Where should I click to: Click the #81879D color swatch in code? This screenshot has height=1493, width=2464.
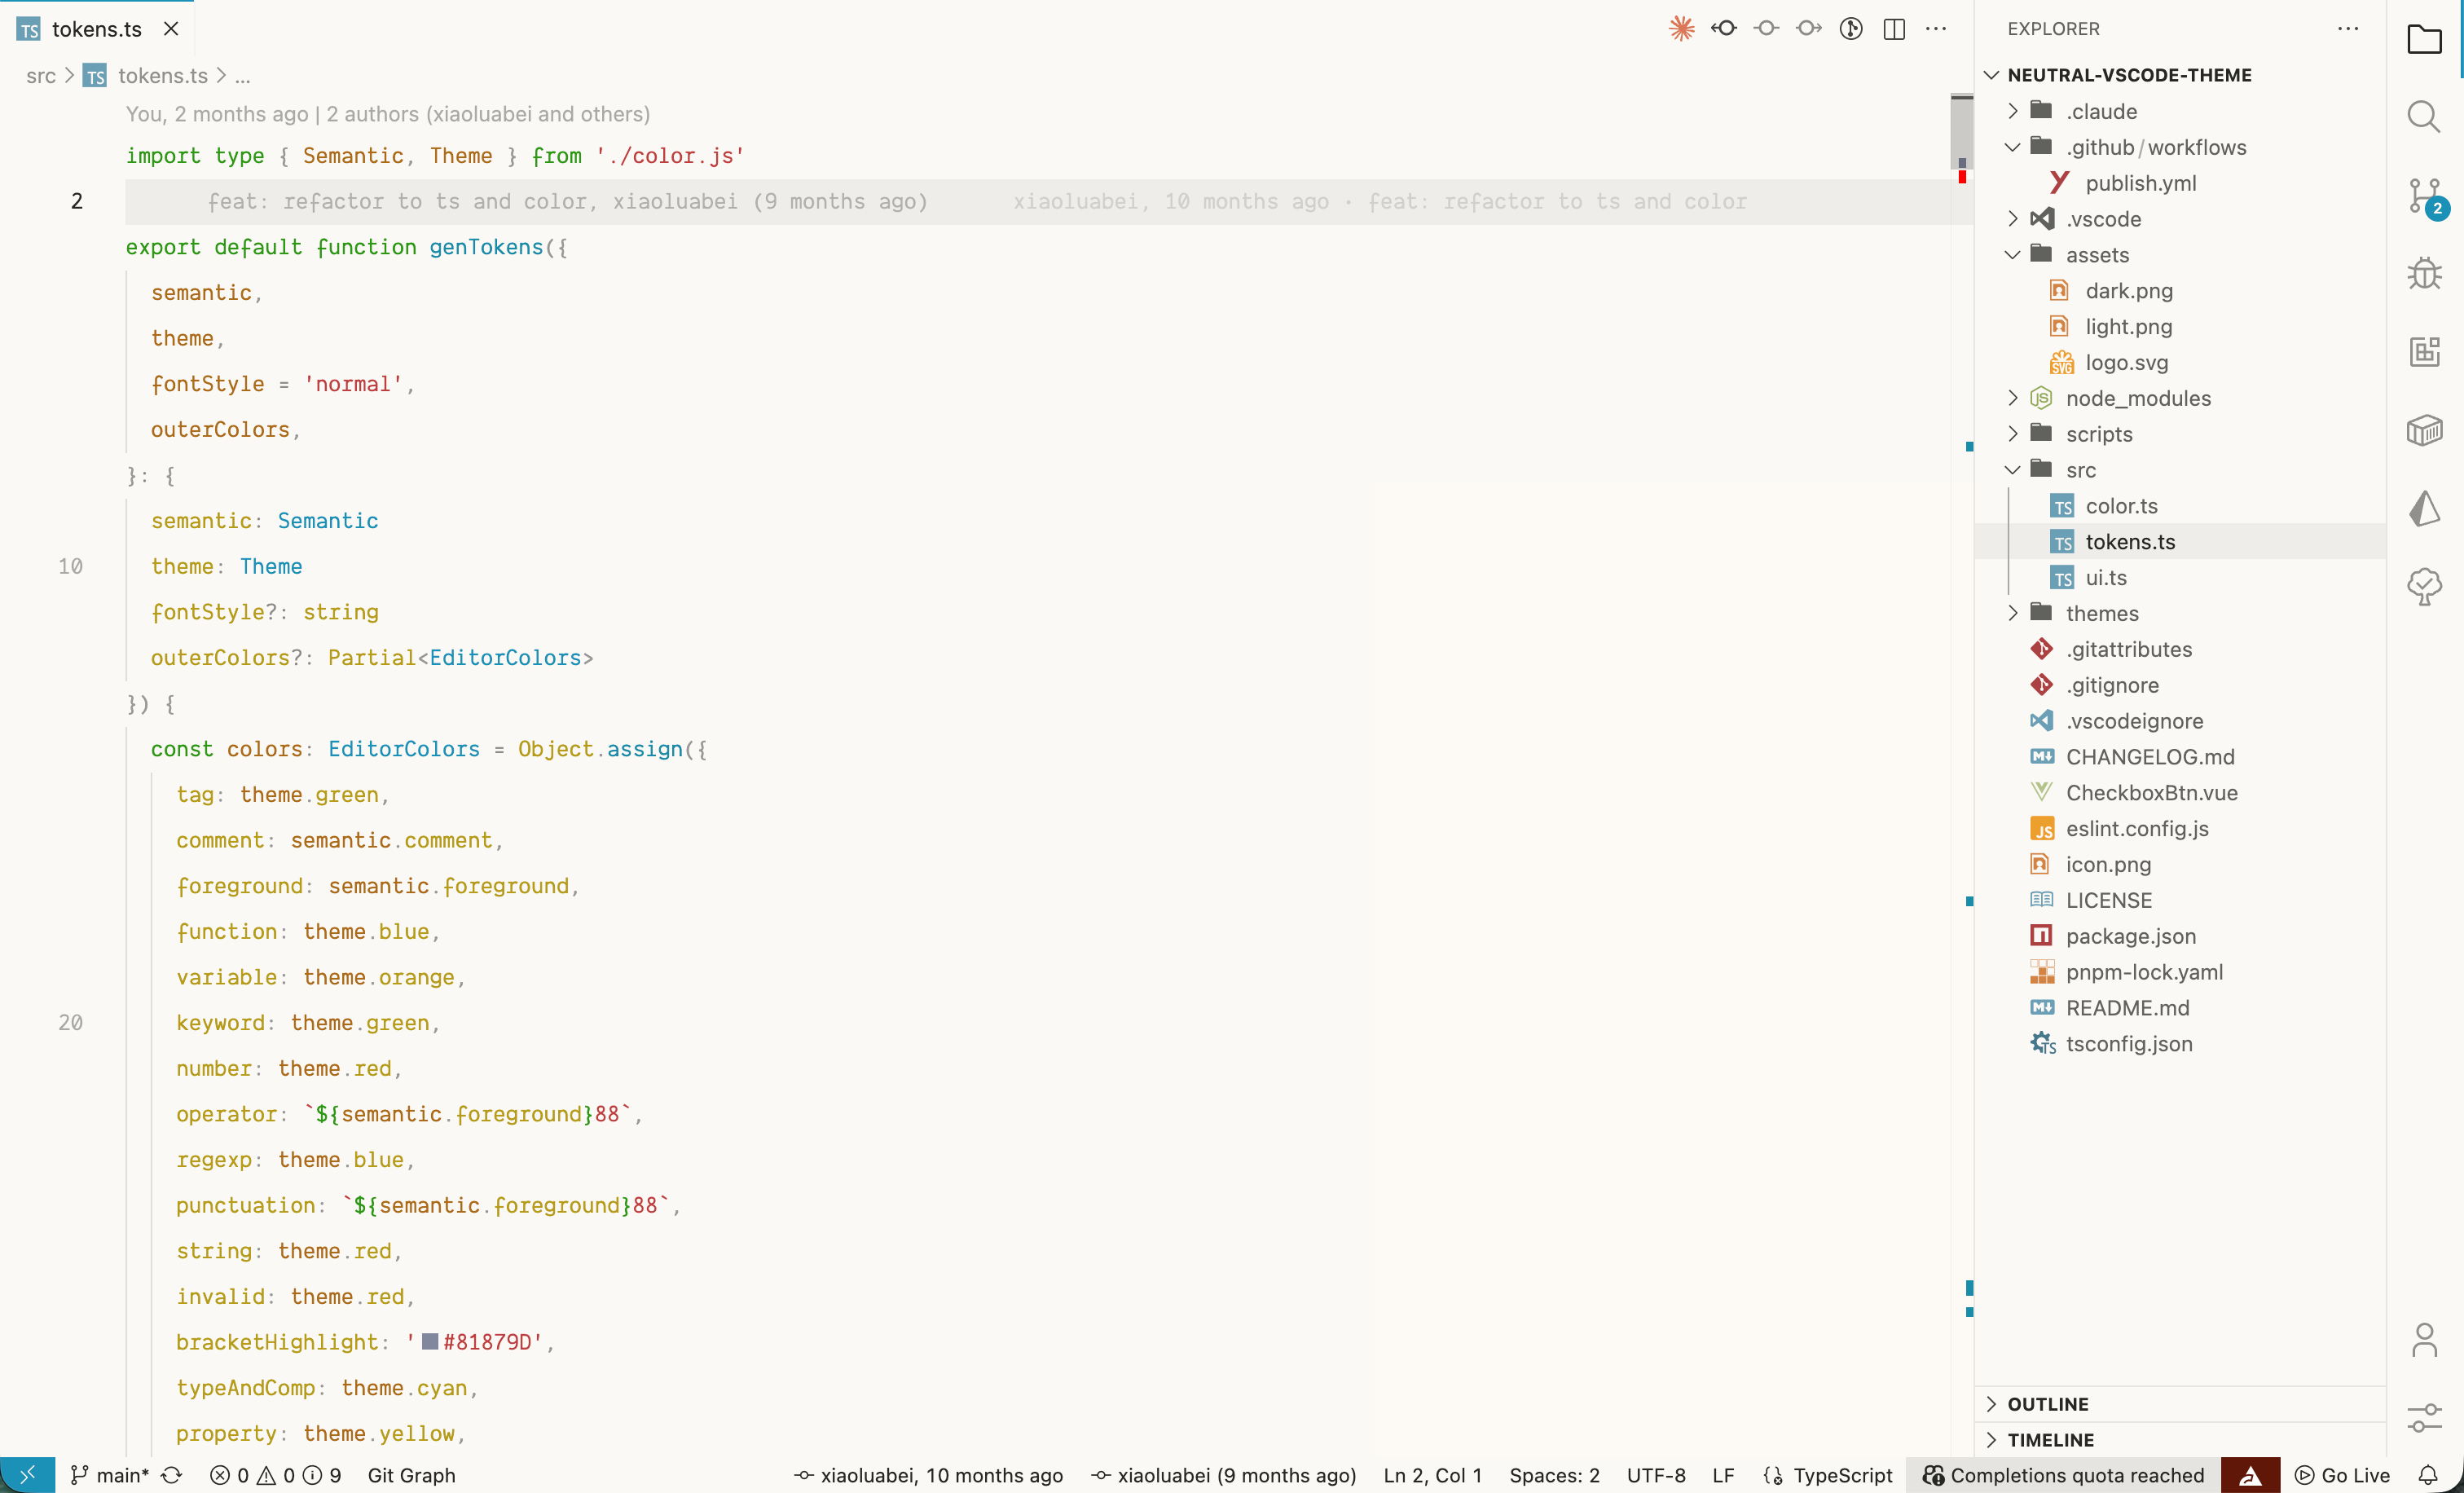pos(430,1342)
